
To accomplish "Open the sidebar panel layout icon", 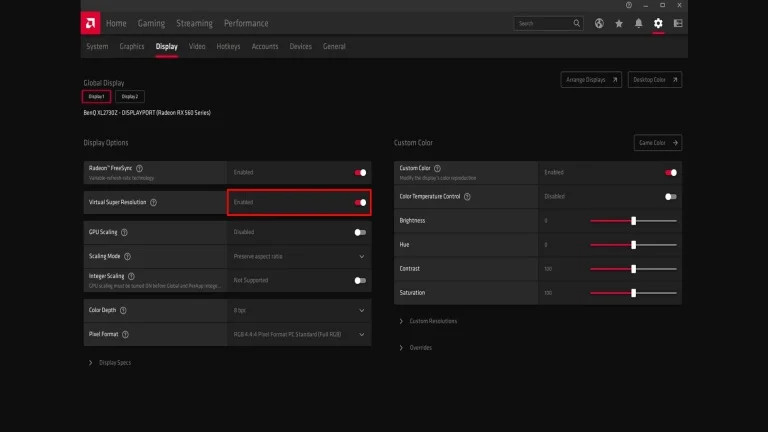I will point(678,23).
